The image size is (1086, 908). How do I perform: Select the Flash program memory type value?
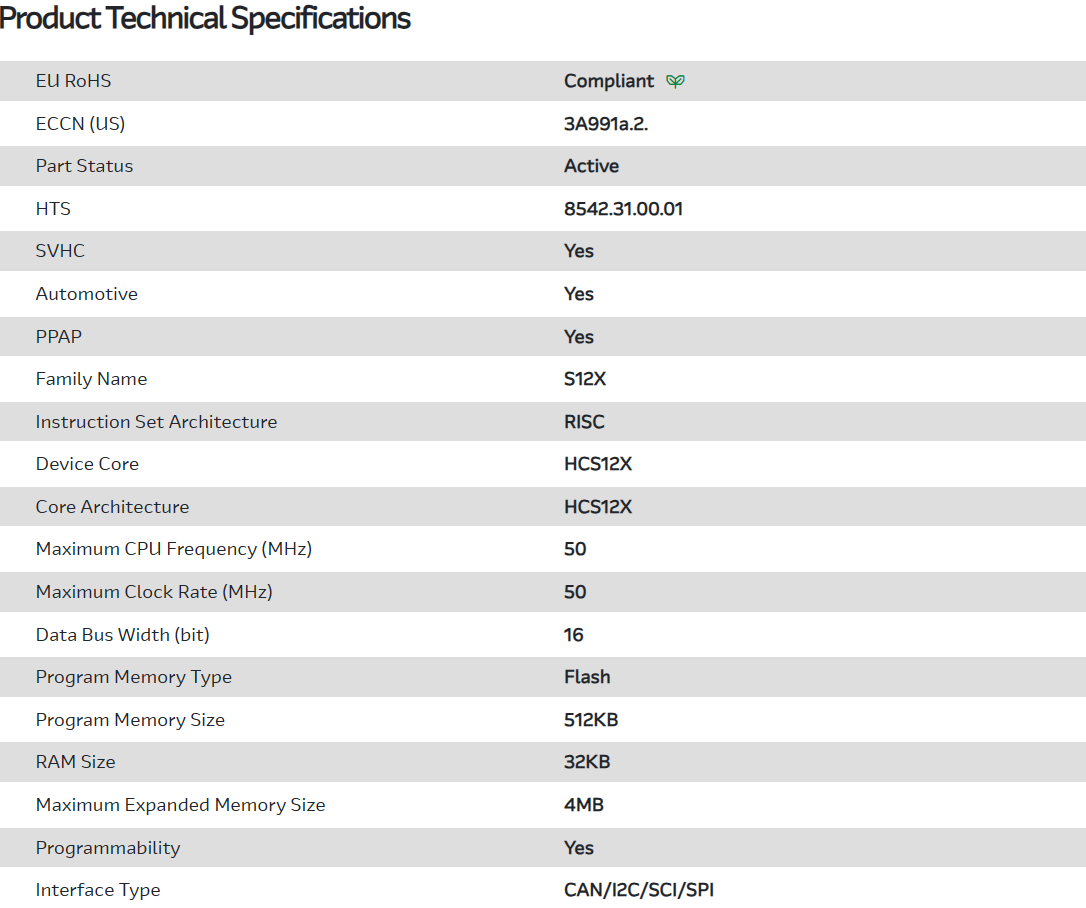587,677
